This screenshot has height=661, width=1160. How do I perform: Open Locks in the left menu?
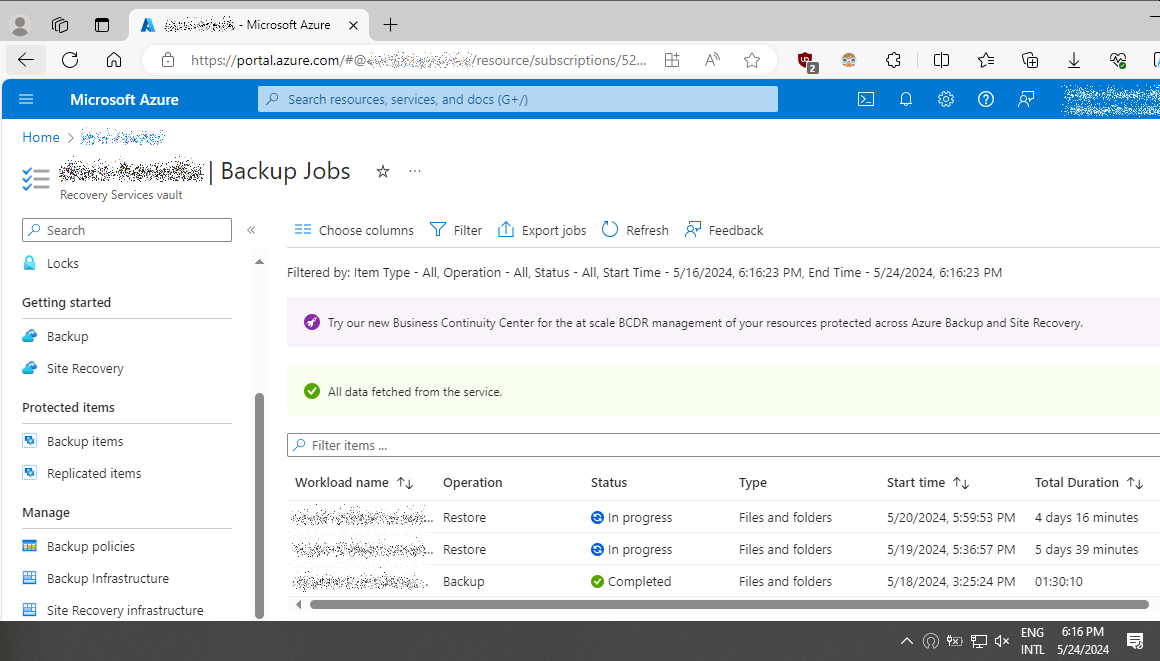coord(62,264)
